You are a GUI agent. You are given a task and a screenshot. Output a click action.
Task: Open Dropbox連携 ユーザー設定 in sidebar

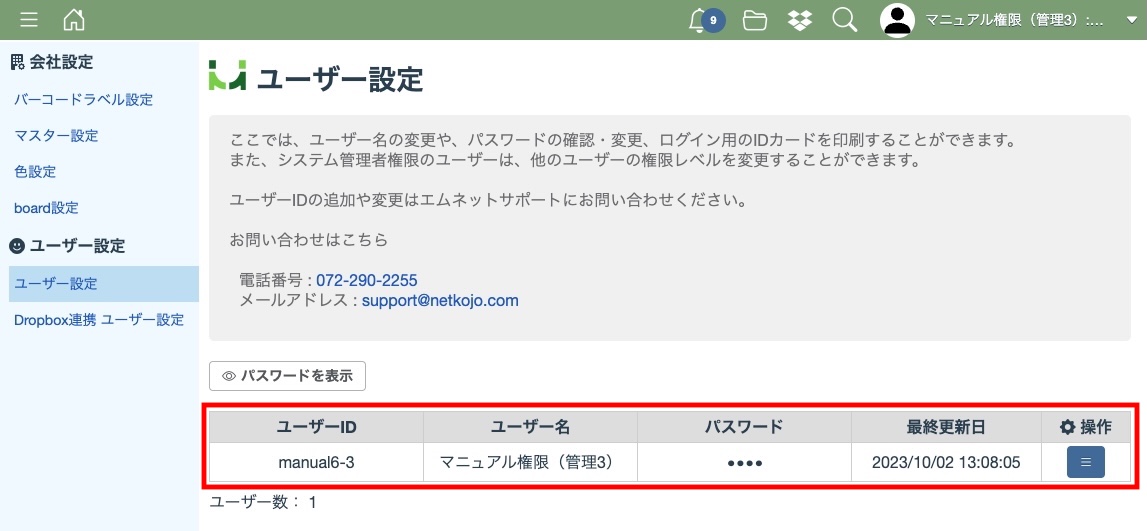(x=99, y=320)
